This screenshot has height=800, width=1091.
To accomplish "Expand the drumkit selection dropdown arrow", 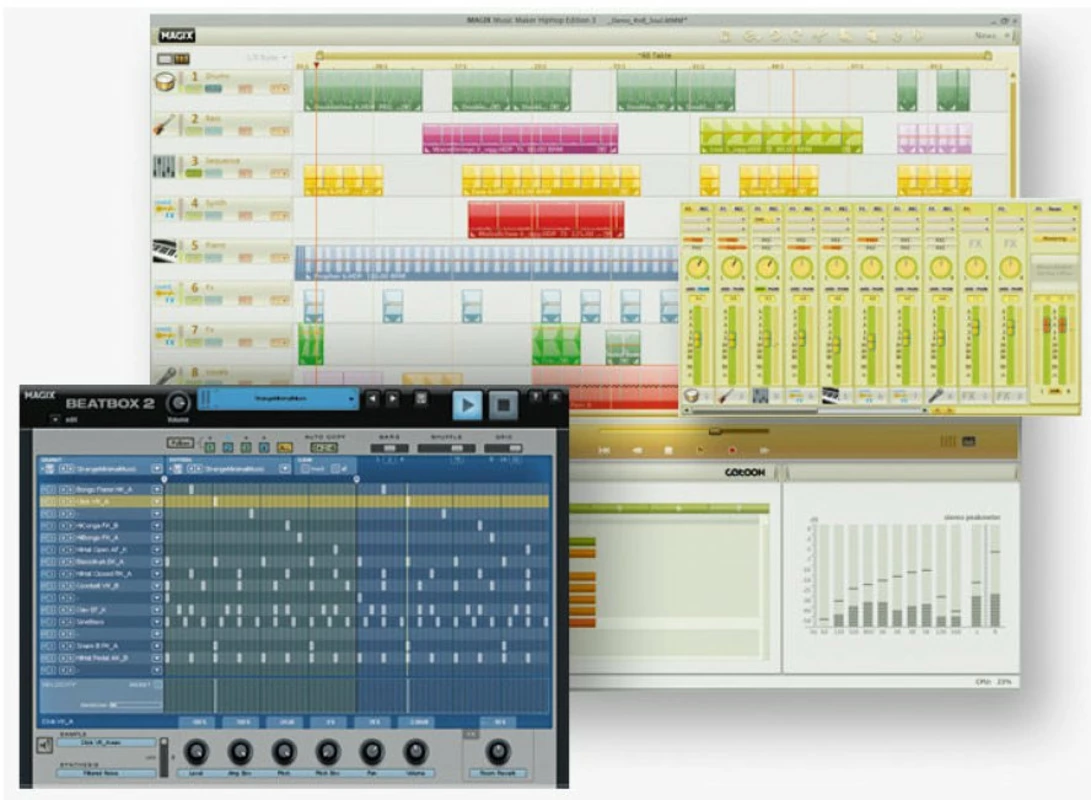I will point(156,469).
